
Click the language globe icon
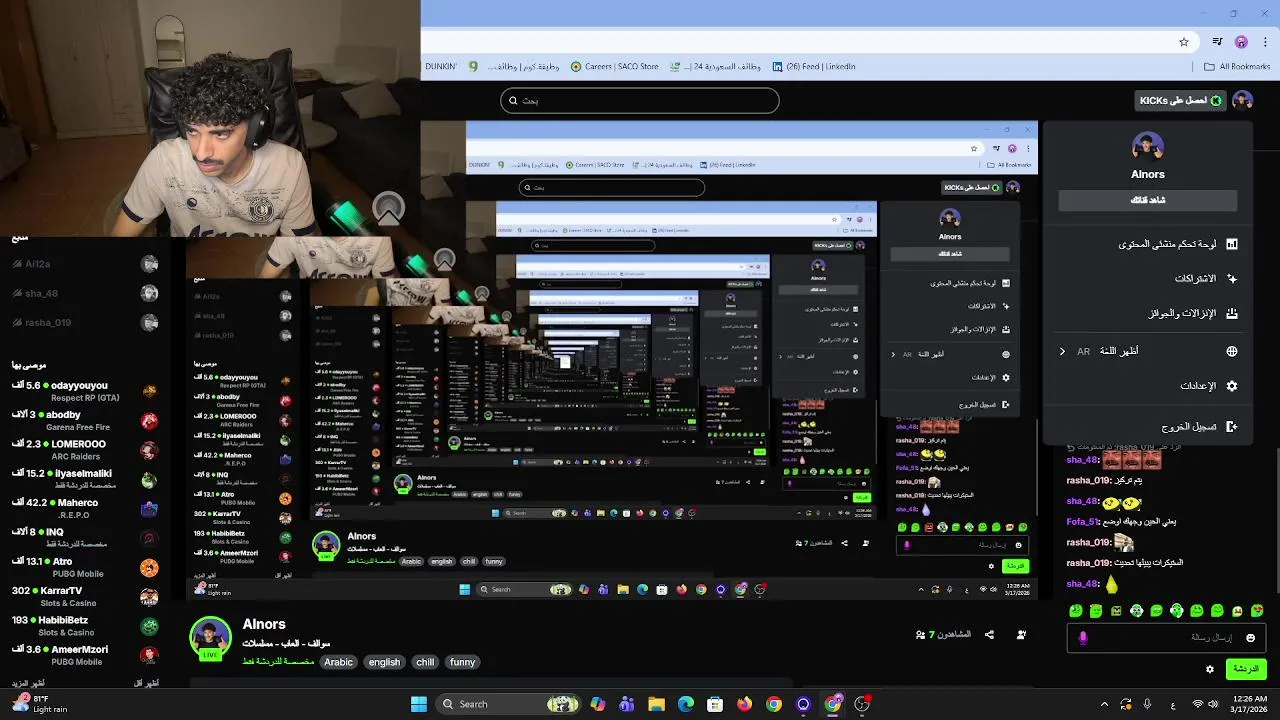pos(1232,351)
